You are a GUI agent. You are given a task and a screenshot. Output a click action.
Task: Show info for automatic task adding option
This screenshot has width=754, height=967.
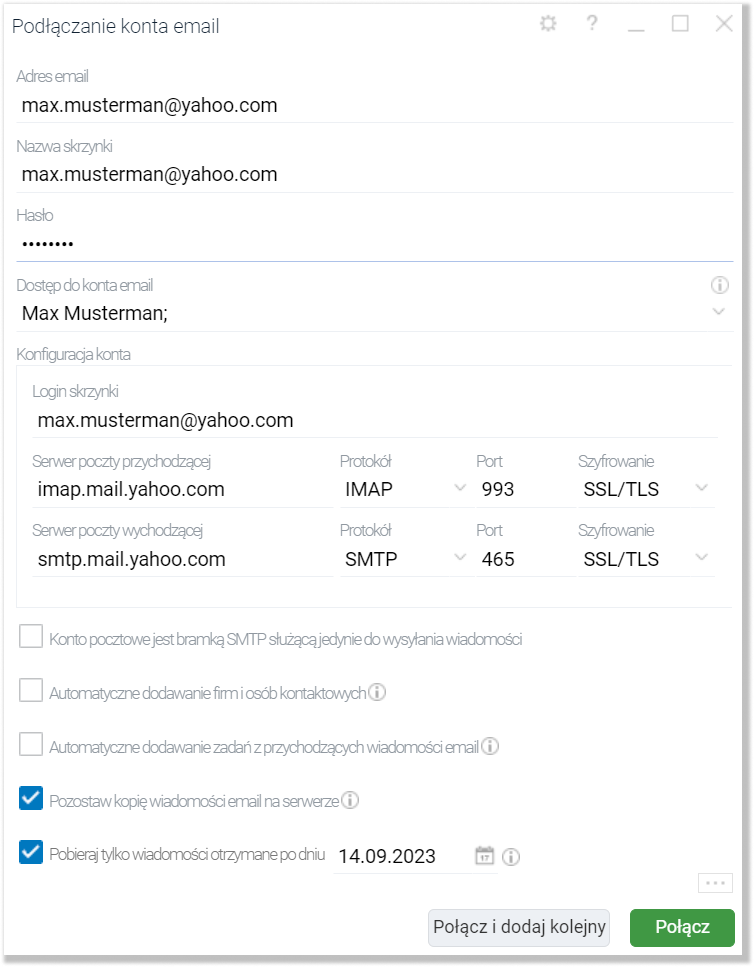[x=491, y=746]
